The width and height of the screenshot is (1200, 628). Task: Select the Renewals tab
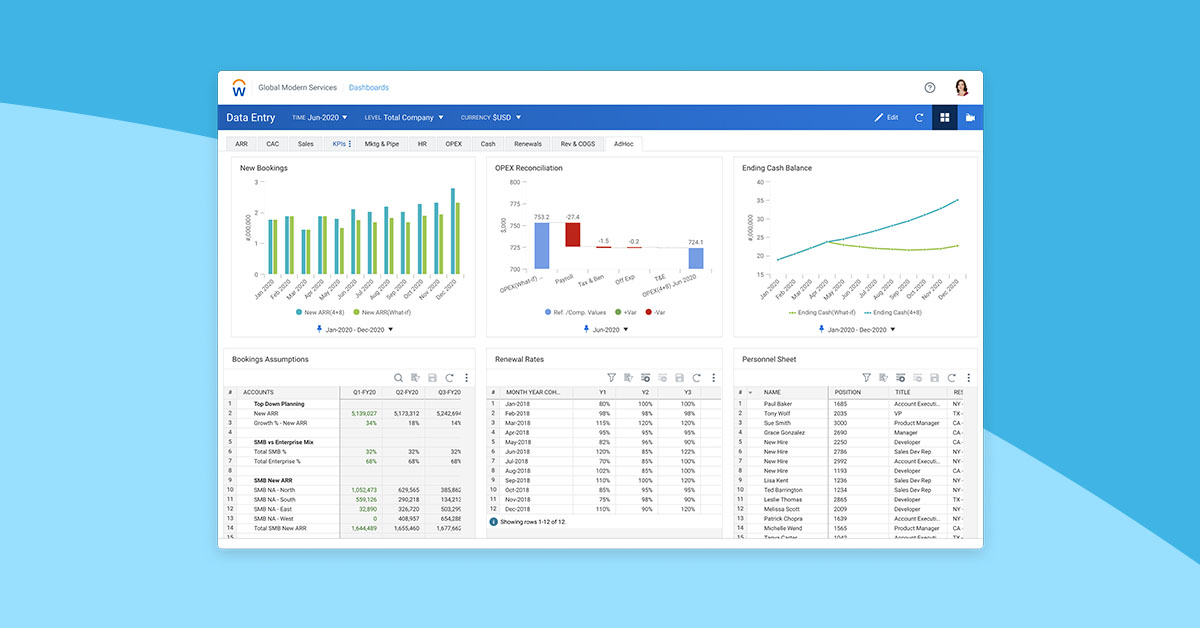pos(528,143)
